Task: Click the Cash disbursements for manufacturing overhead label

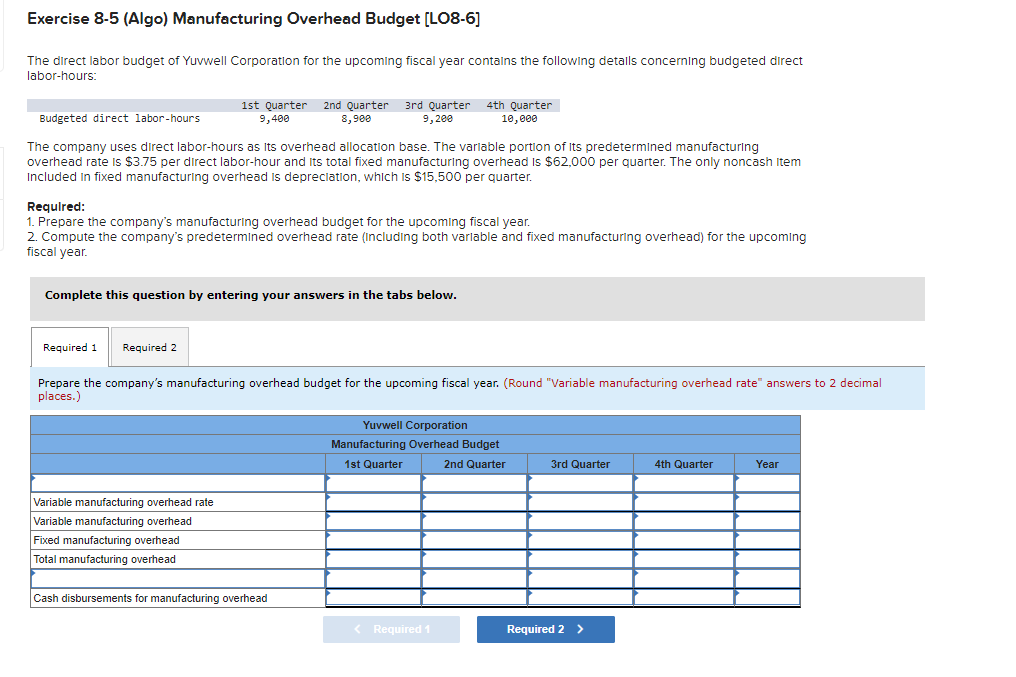Action: point(150,598)
